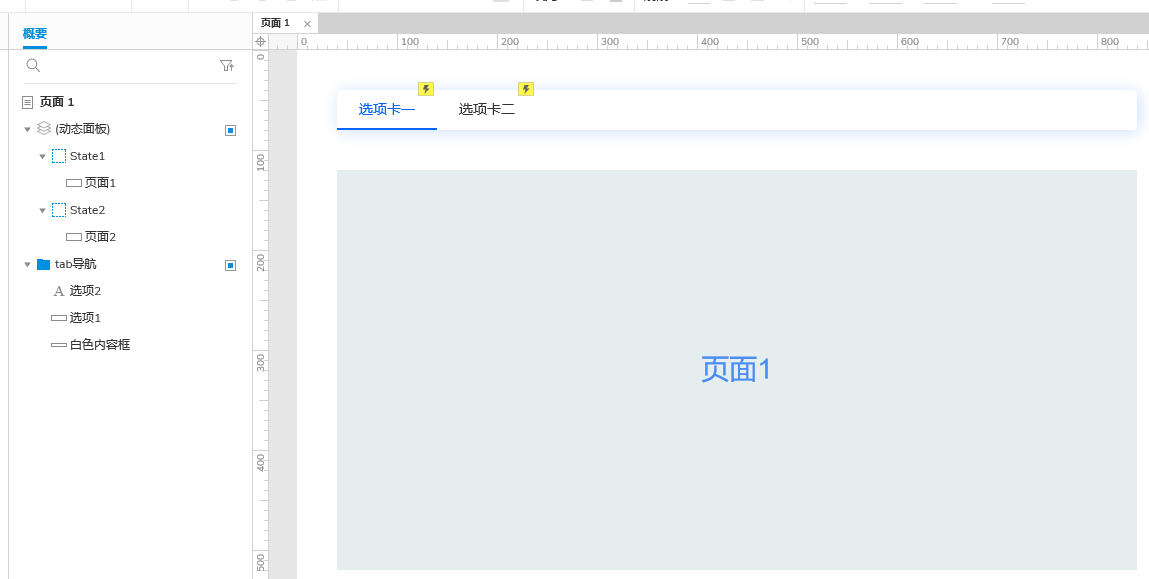Click the lightning interaction badge above 选项卡一
Viewport: 1149px width, 579px height.
(x=426, y=89)
